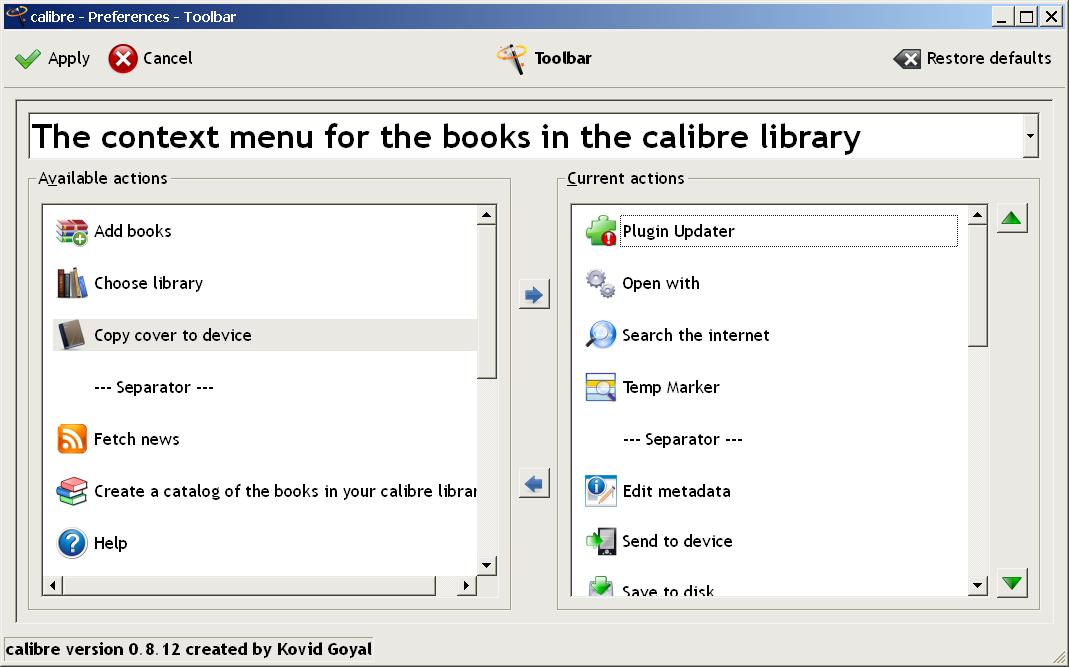Select 'Create a catalog of the books' entry
The width and height of the screenshot is (1069, 667).
click(x=265, y=491)
